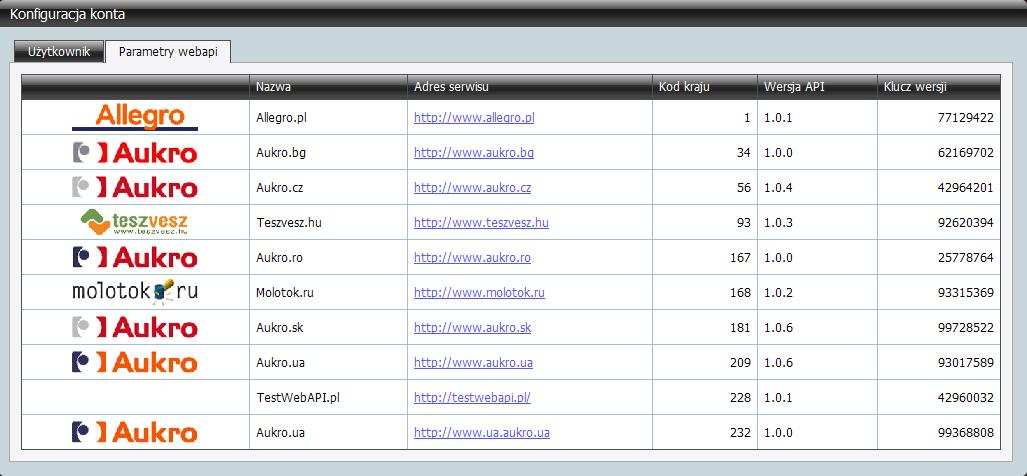
Task: Click country code 228 cell
Action: 705,397
